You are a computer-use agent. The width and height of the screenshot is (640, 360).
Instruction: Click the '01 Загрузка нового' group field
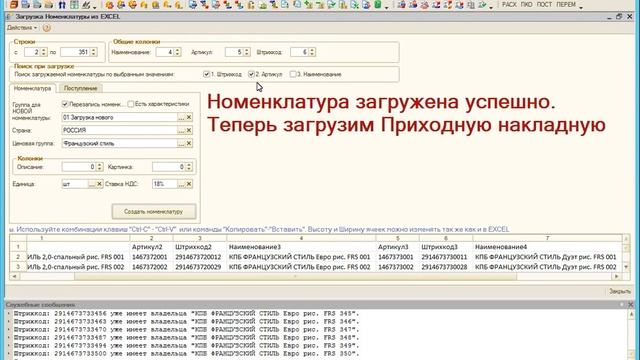119,118
